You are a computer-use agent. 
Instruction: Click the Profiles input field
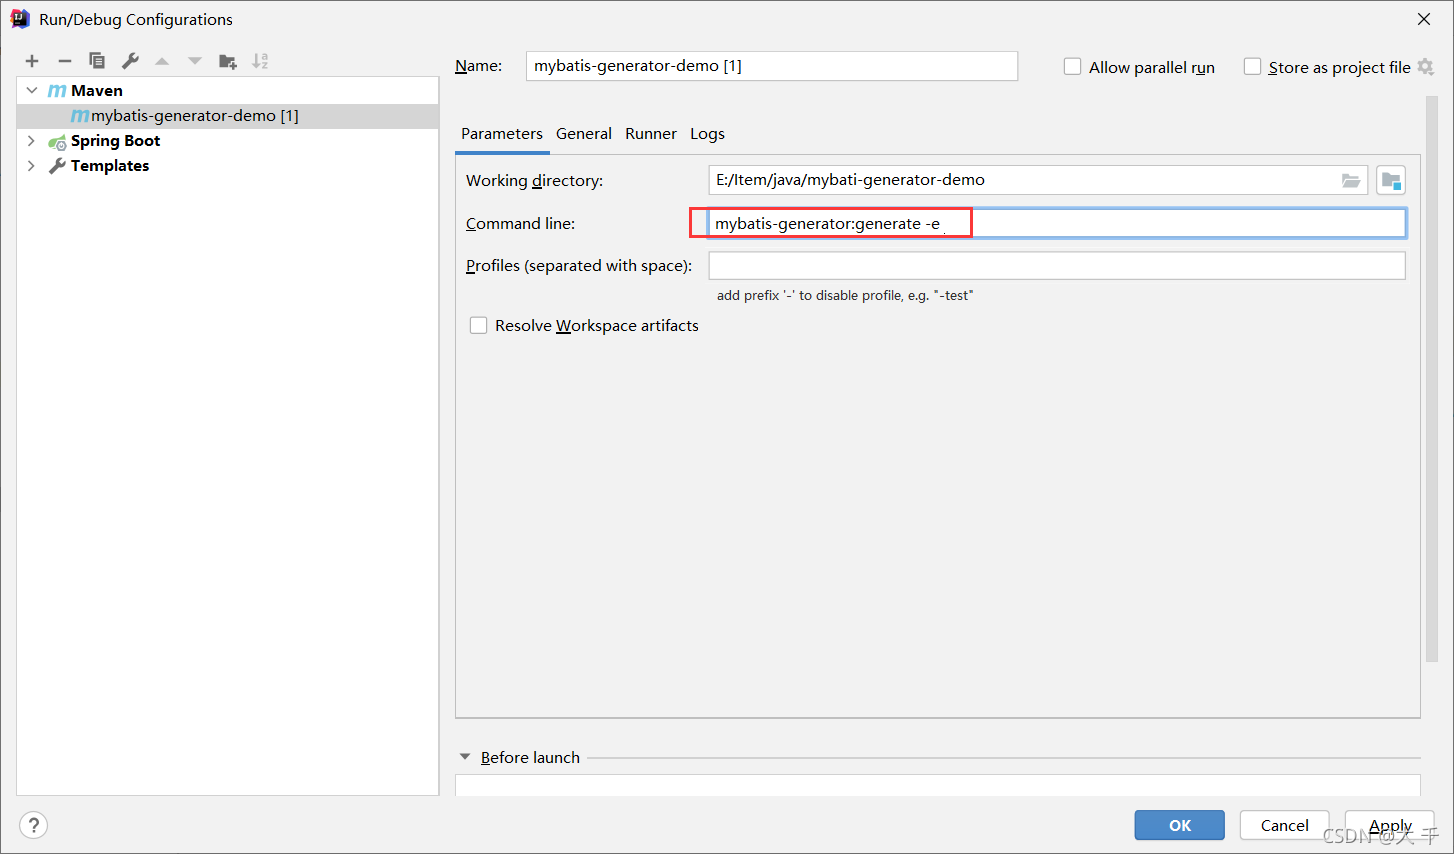[1057, 265]
